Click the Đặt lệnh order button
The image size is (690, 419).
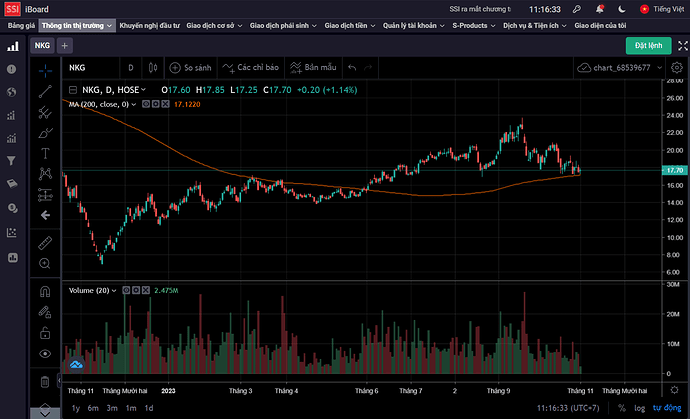click(648, 45)
